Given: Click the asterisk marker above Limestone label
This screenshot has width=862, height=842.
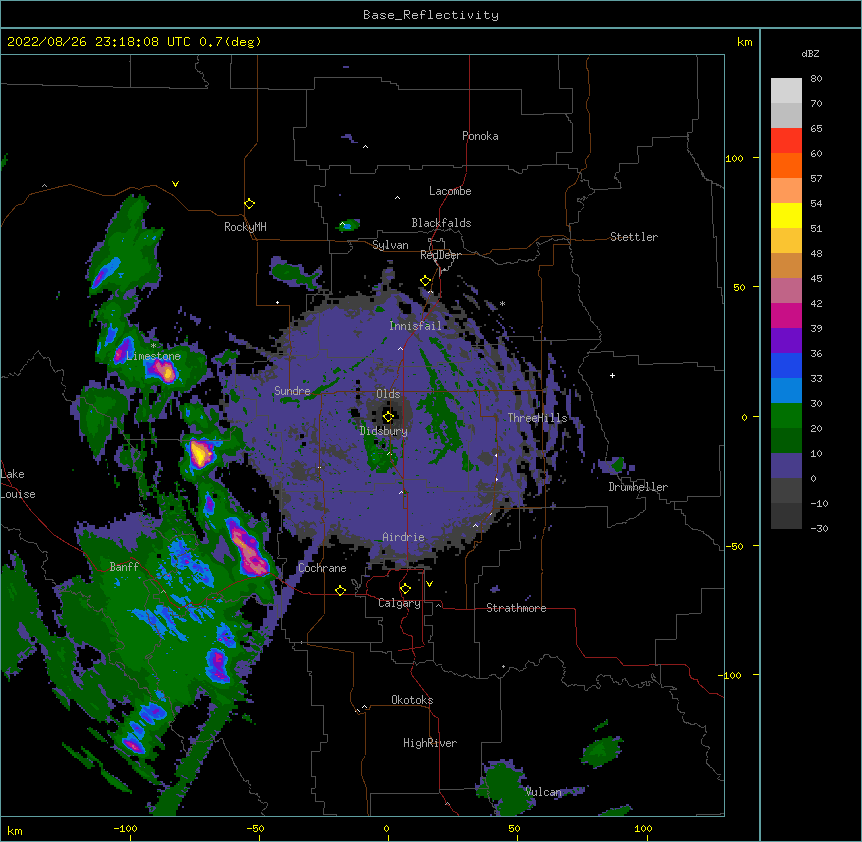Looking at the screenshot, I should tap(153, 346).
